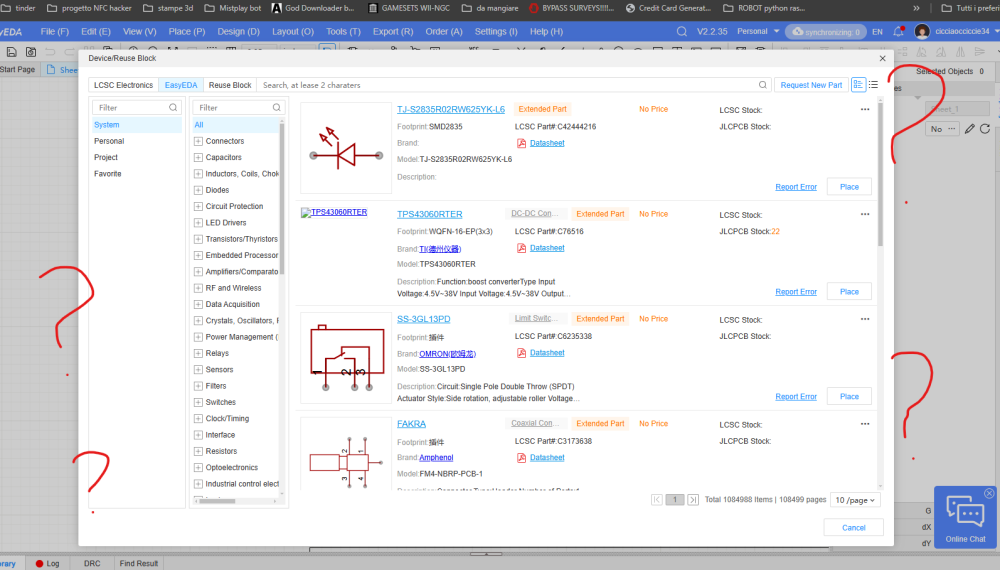Cancel the Device/Reuse Block dialog
The height and width of the screenshot is (570, 1000).
coord(853,528)
